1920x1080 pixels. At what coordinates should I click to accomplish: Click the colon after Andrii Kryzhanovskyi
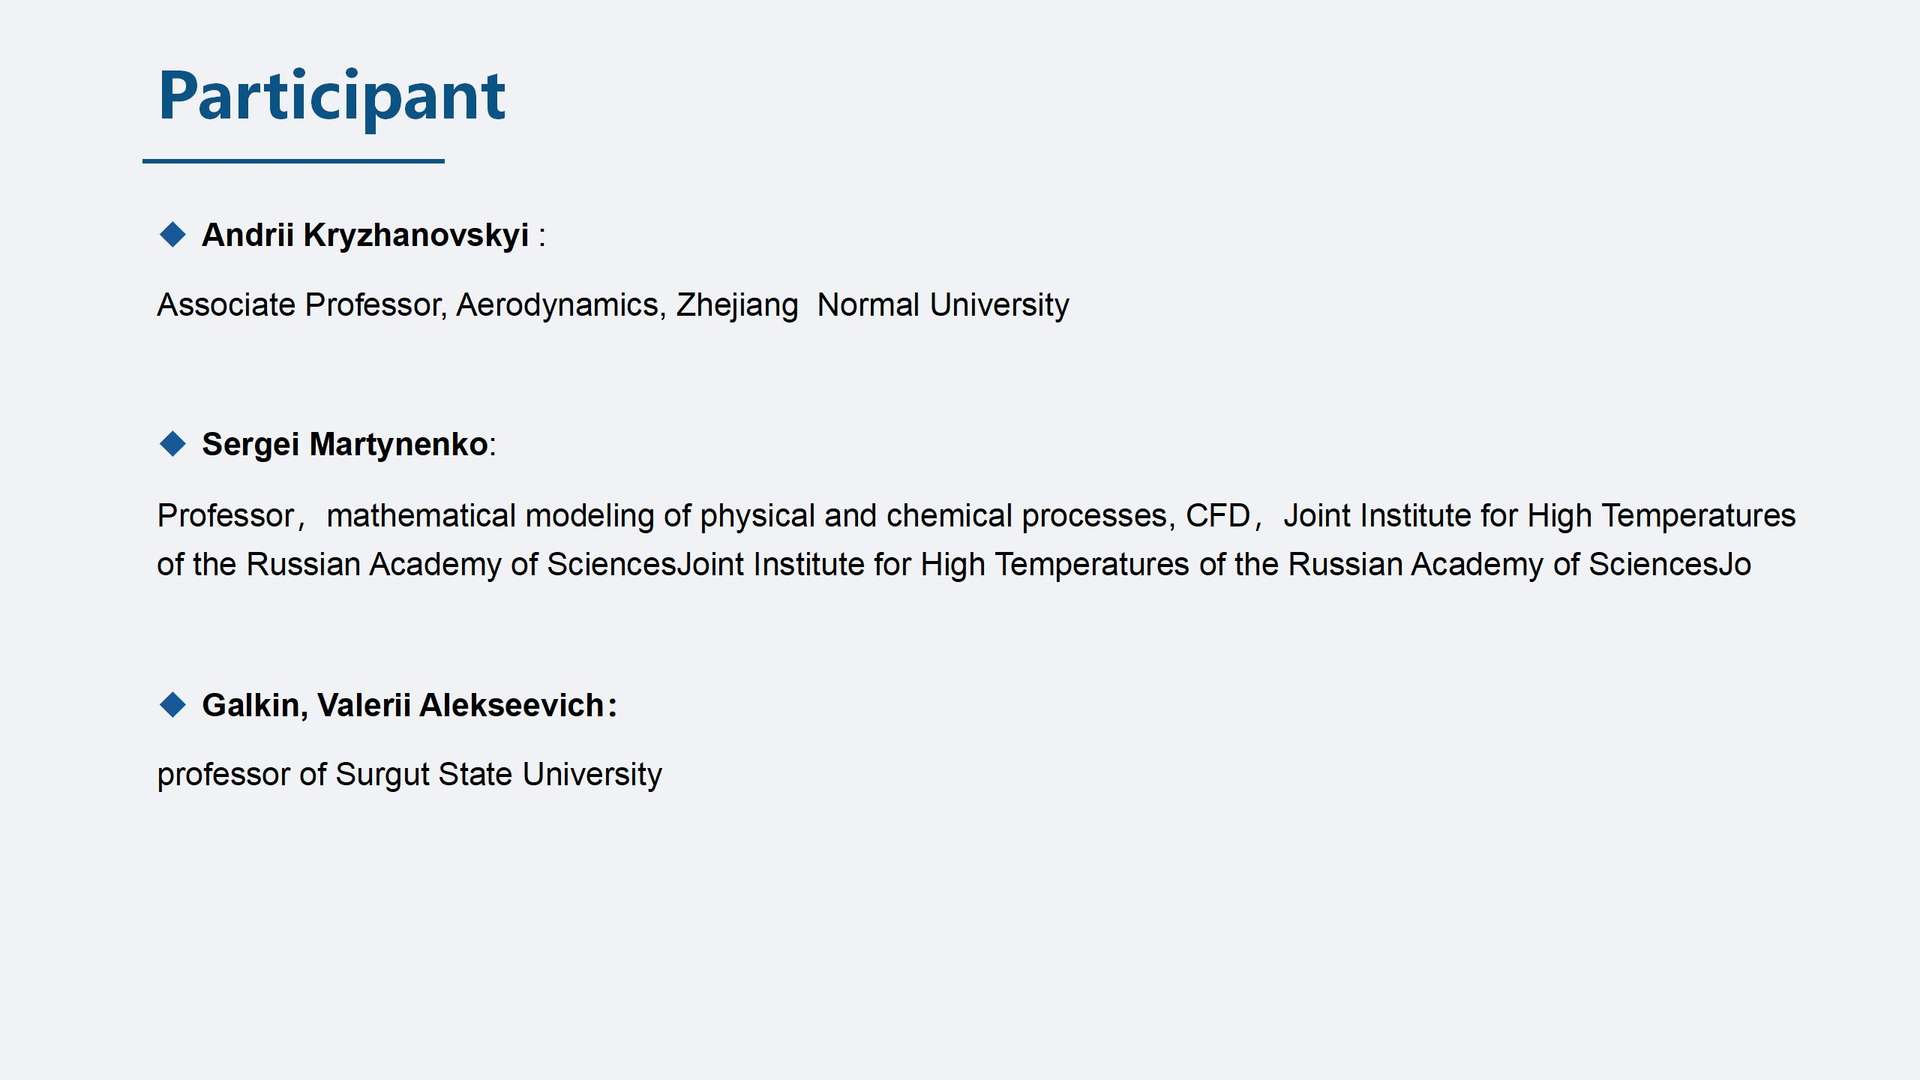(542, 237)
